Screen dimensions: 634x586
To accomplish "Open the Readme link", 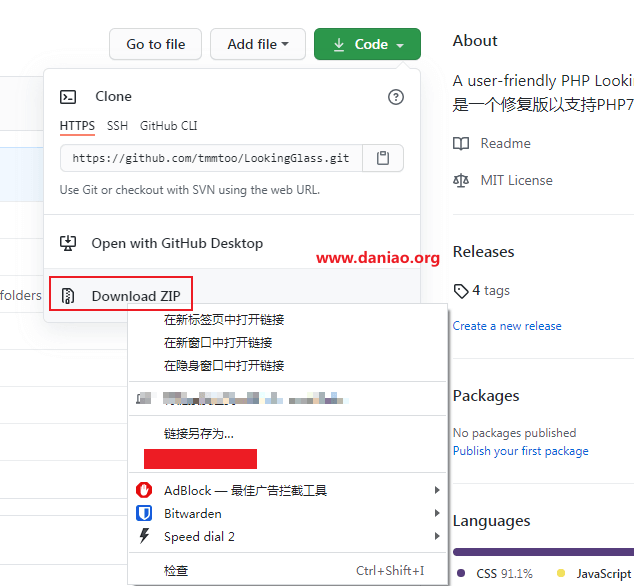I will [x=505, y=144].
